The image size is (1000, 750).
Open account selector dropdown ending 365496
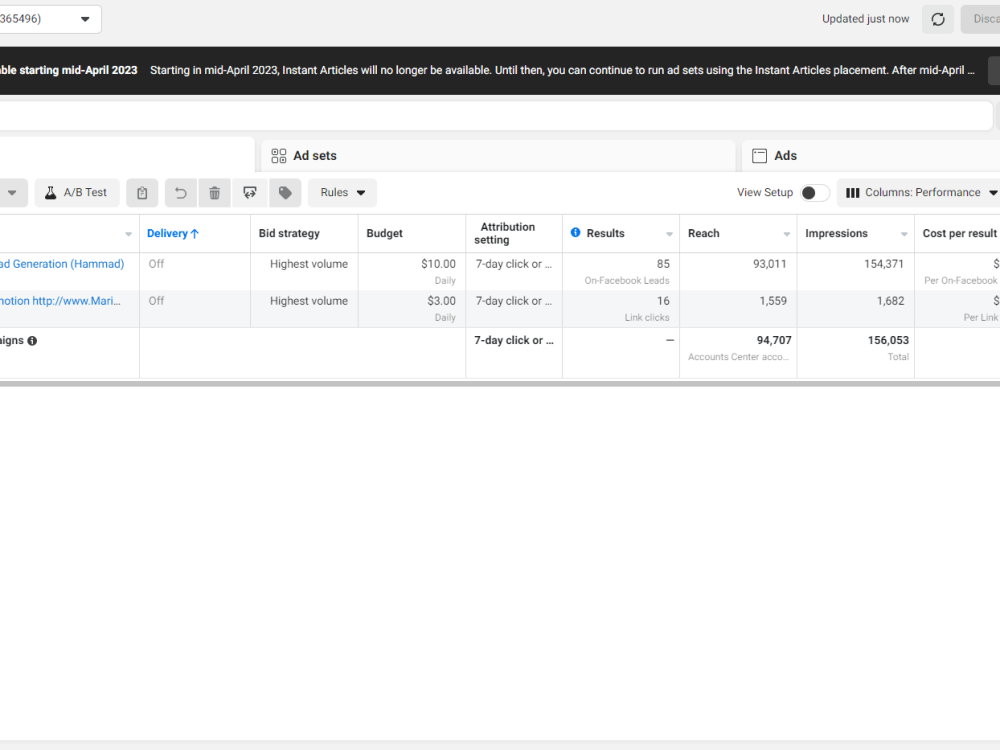click(x=50, y=19)
